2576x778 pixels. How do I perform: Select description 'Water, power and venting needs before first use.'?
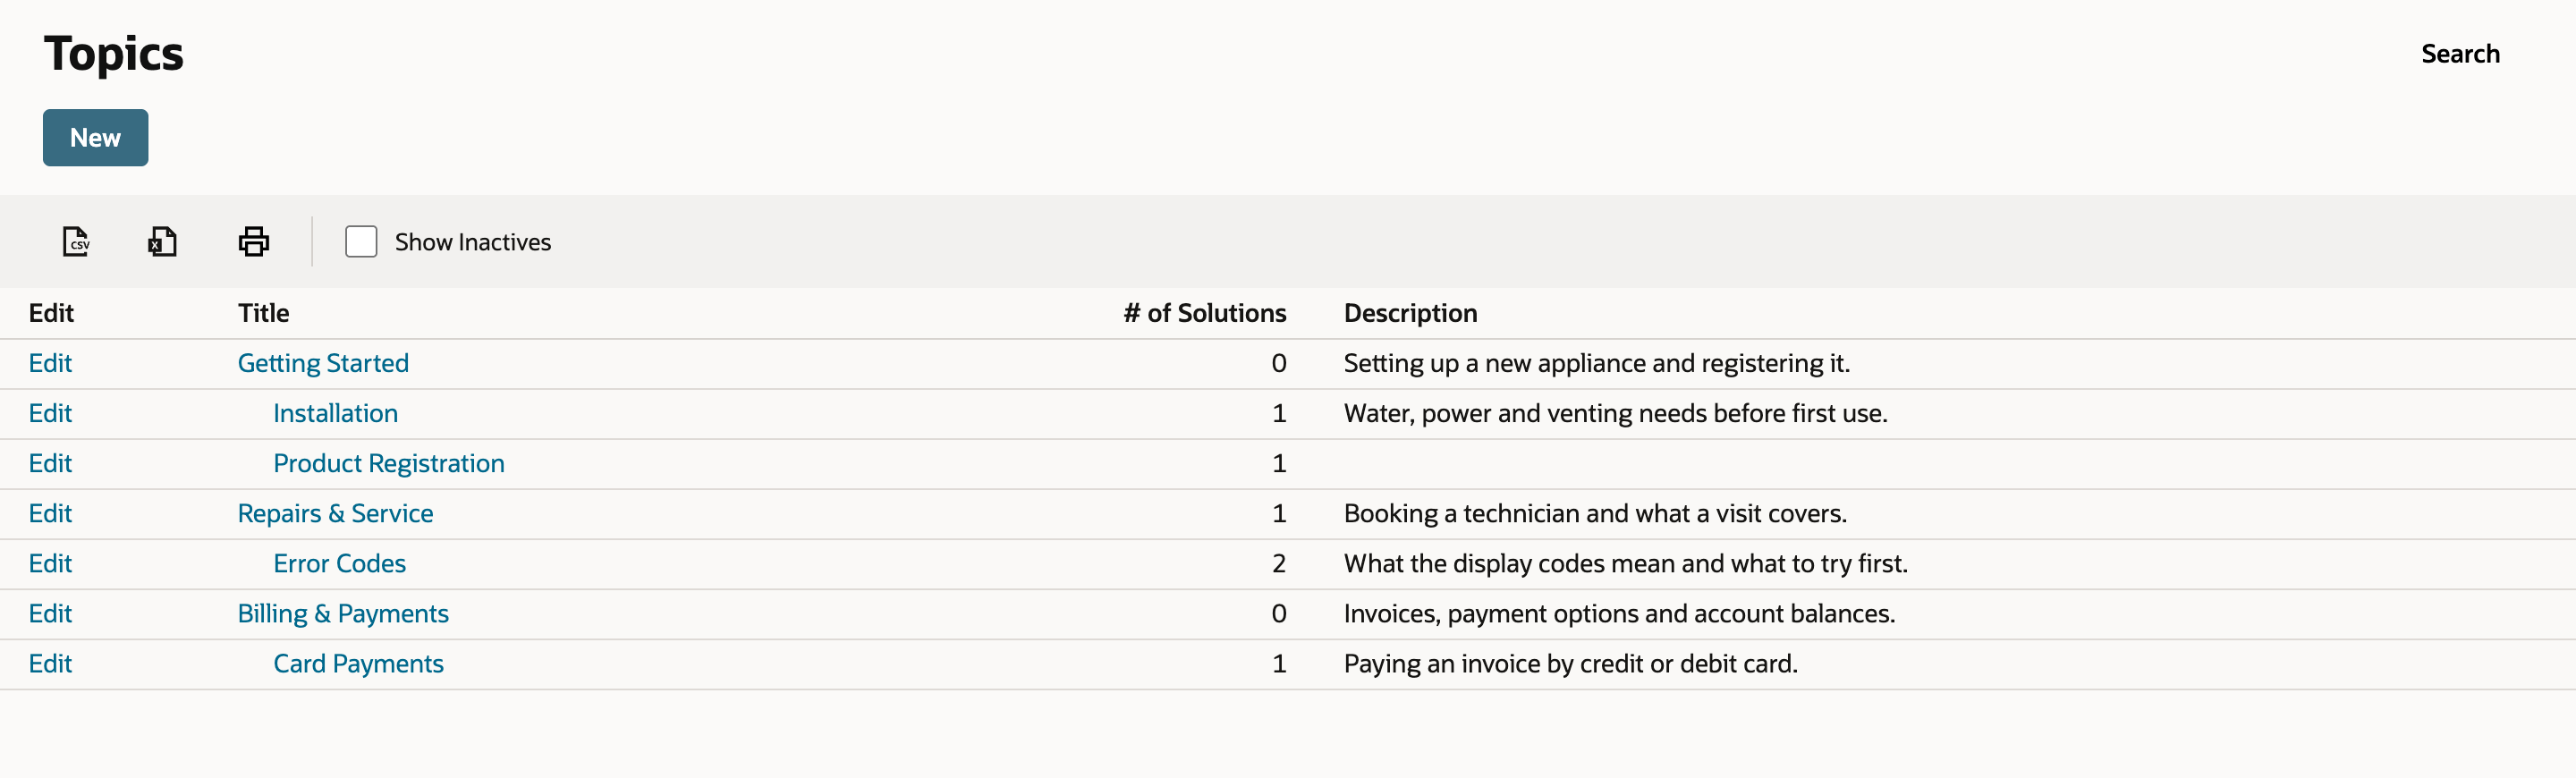pos(1615,413)
